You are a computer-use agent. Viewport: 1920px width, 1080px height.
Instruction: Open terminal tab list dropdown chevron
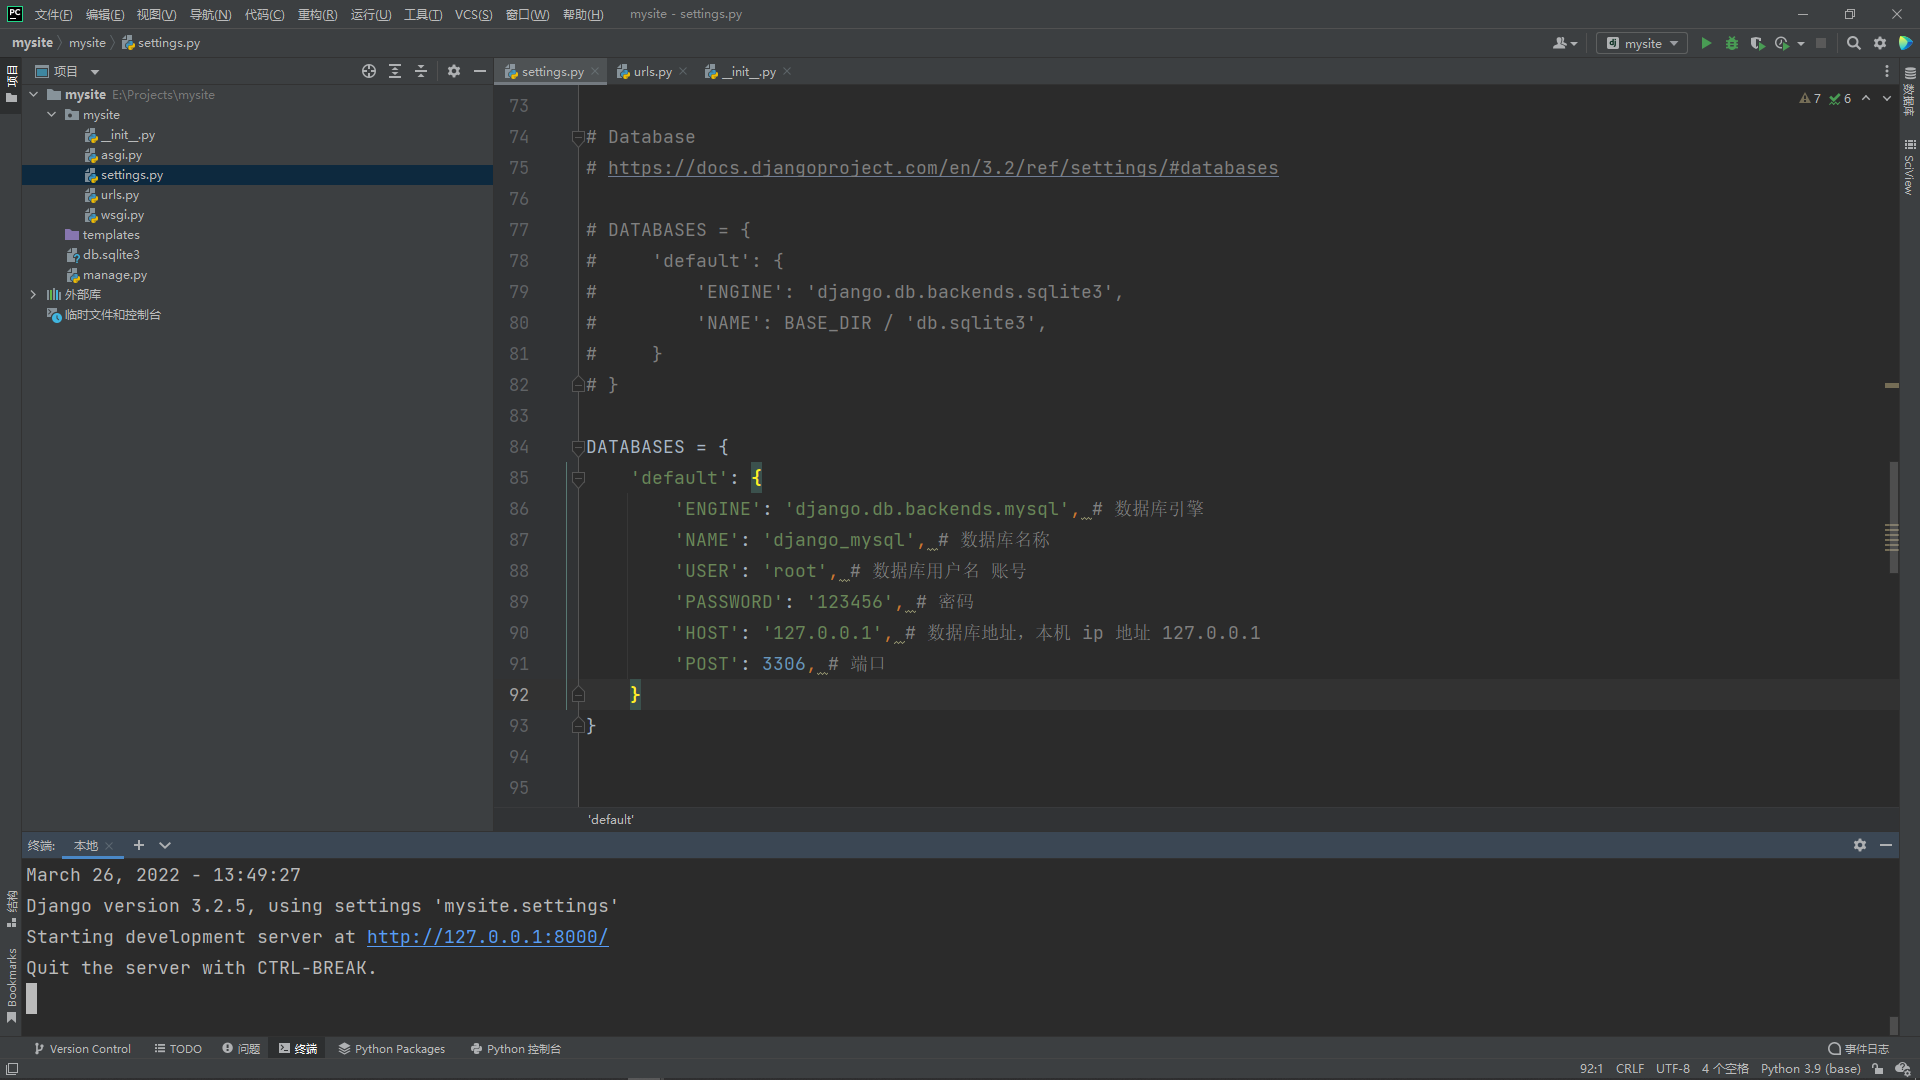click(165, 845)
